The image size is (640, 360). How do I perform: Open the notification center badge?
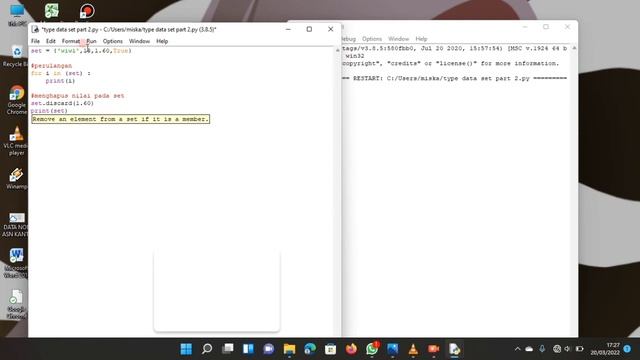[x=627, y=349]
